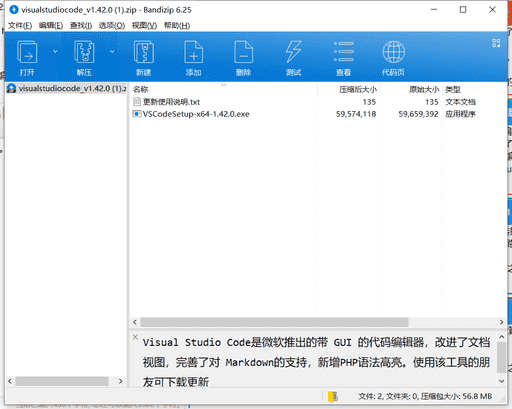Click the tree panel scroll left arrow

[10, 381]
